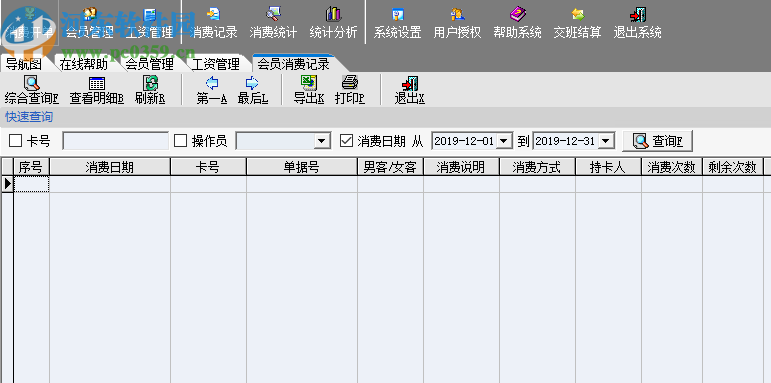The width and height of the screenshot is (771, 383).
Task: Open the 工资管理 main toolbar icon
Action: pyautogui.click(x=149, y=24)
